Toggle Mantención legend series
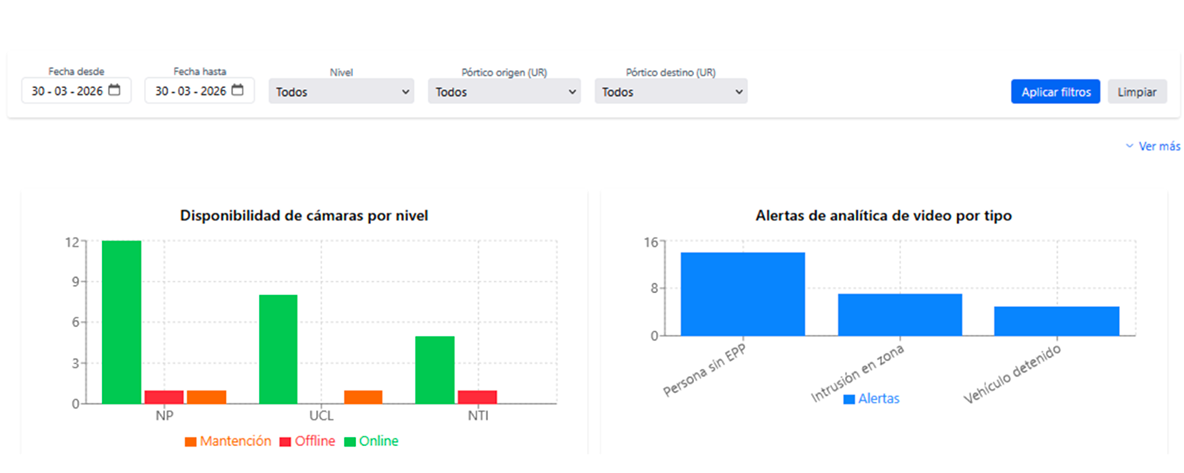 (227, 441)
